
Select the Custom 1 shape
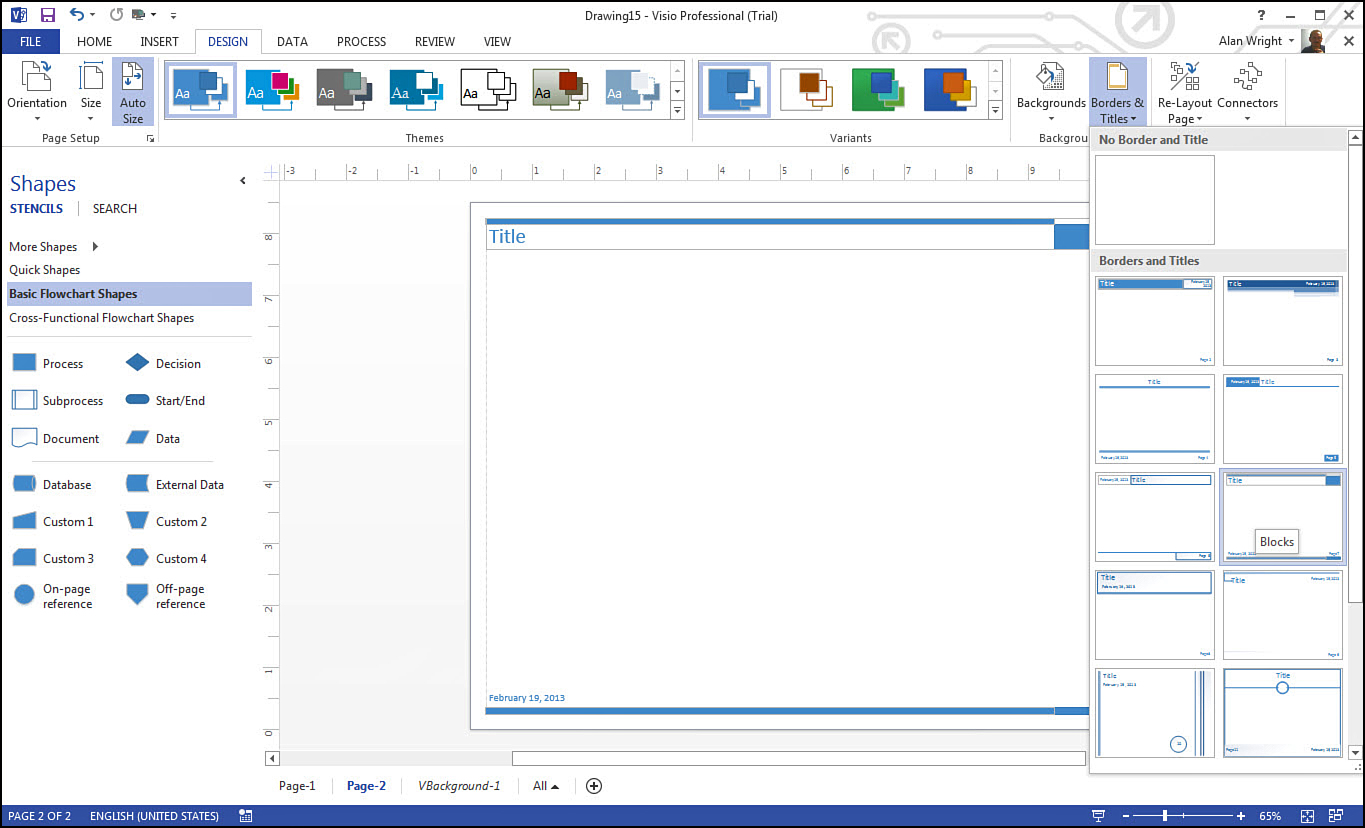point(52,521)
